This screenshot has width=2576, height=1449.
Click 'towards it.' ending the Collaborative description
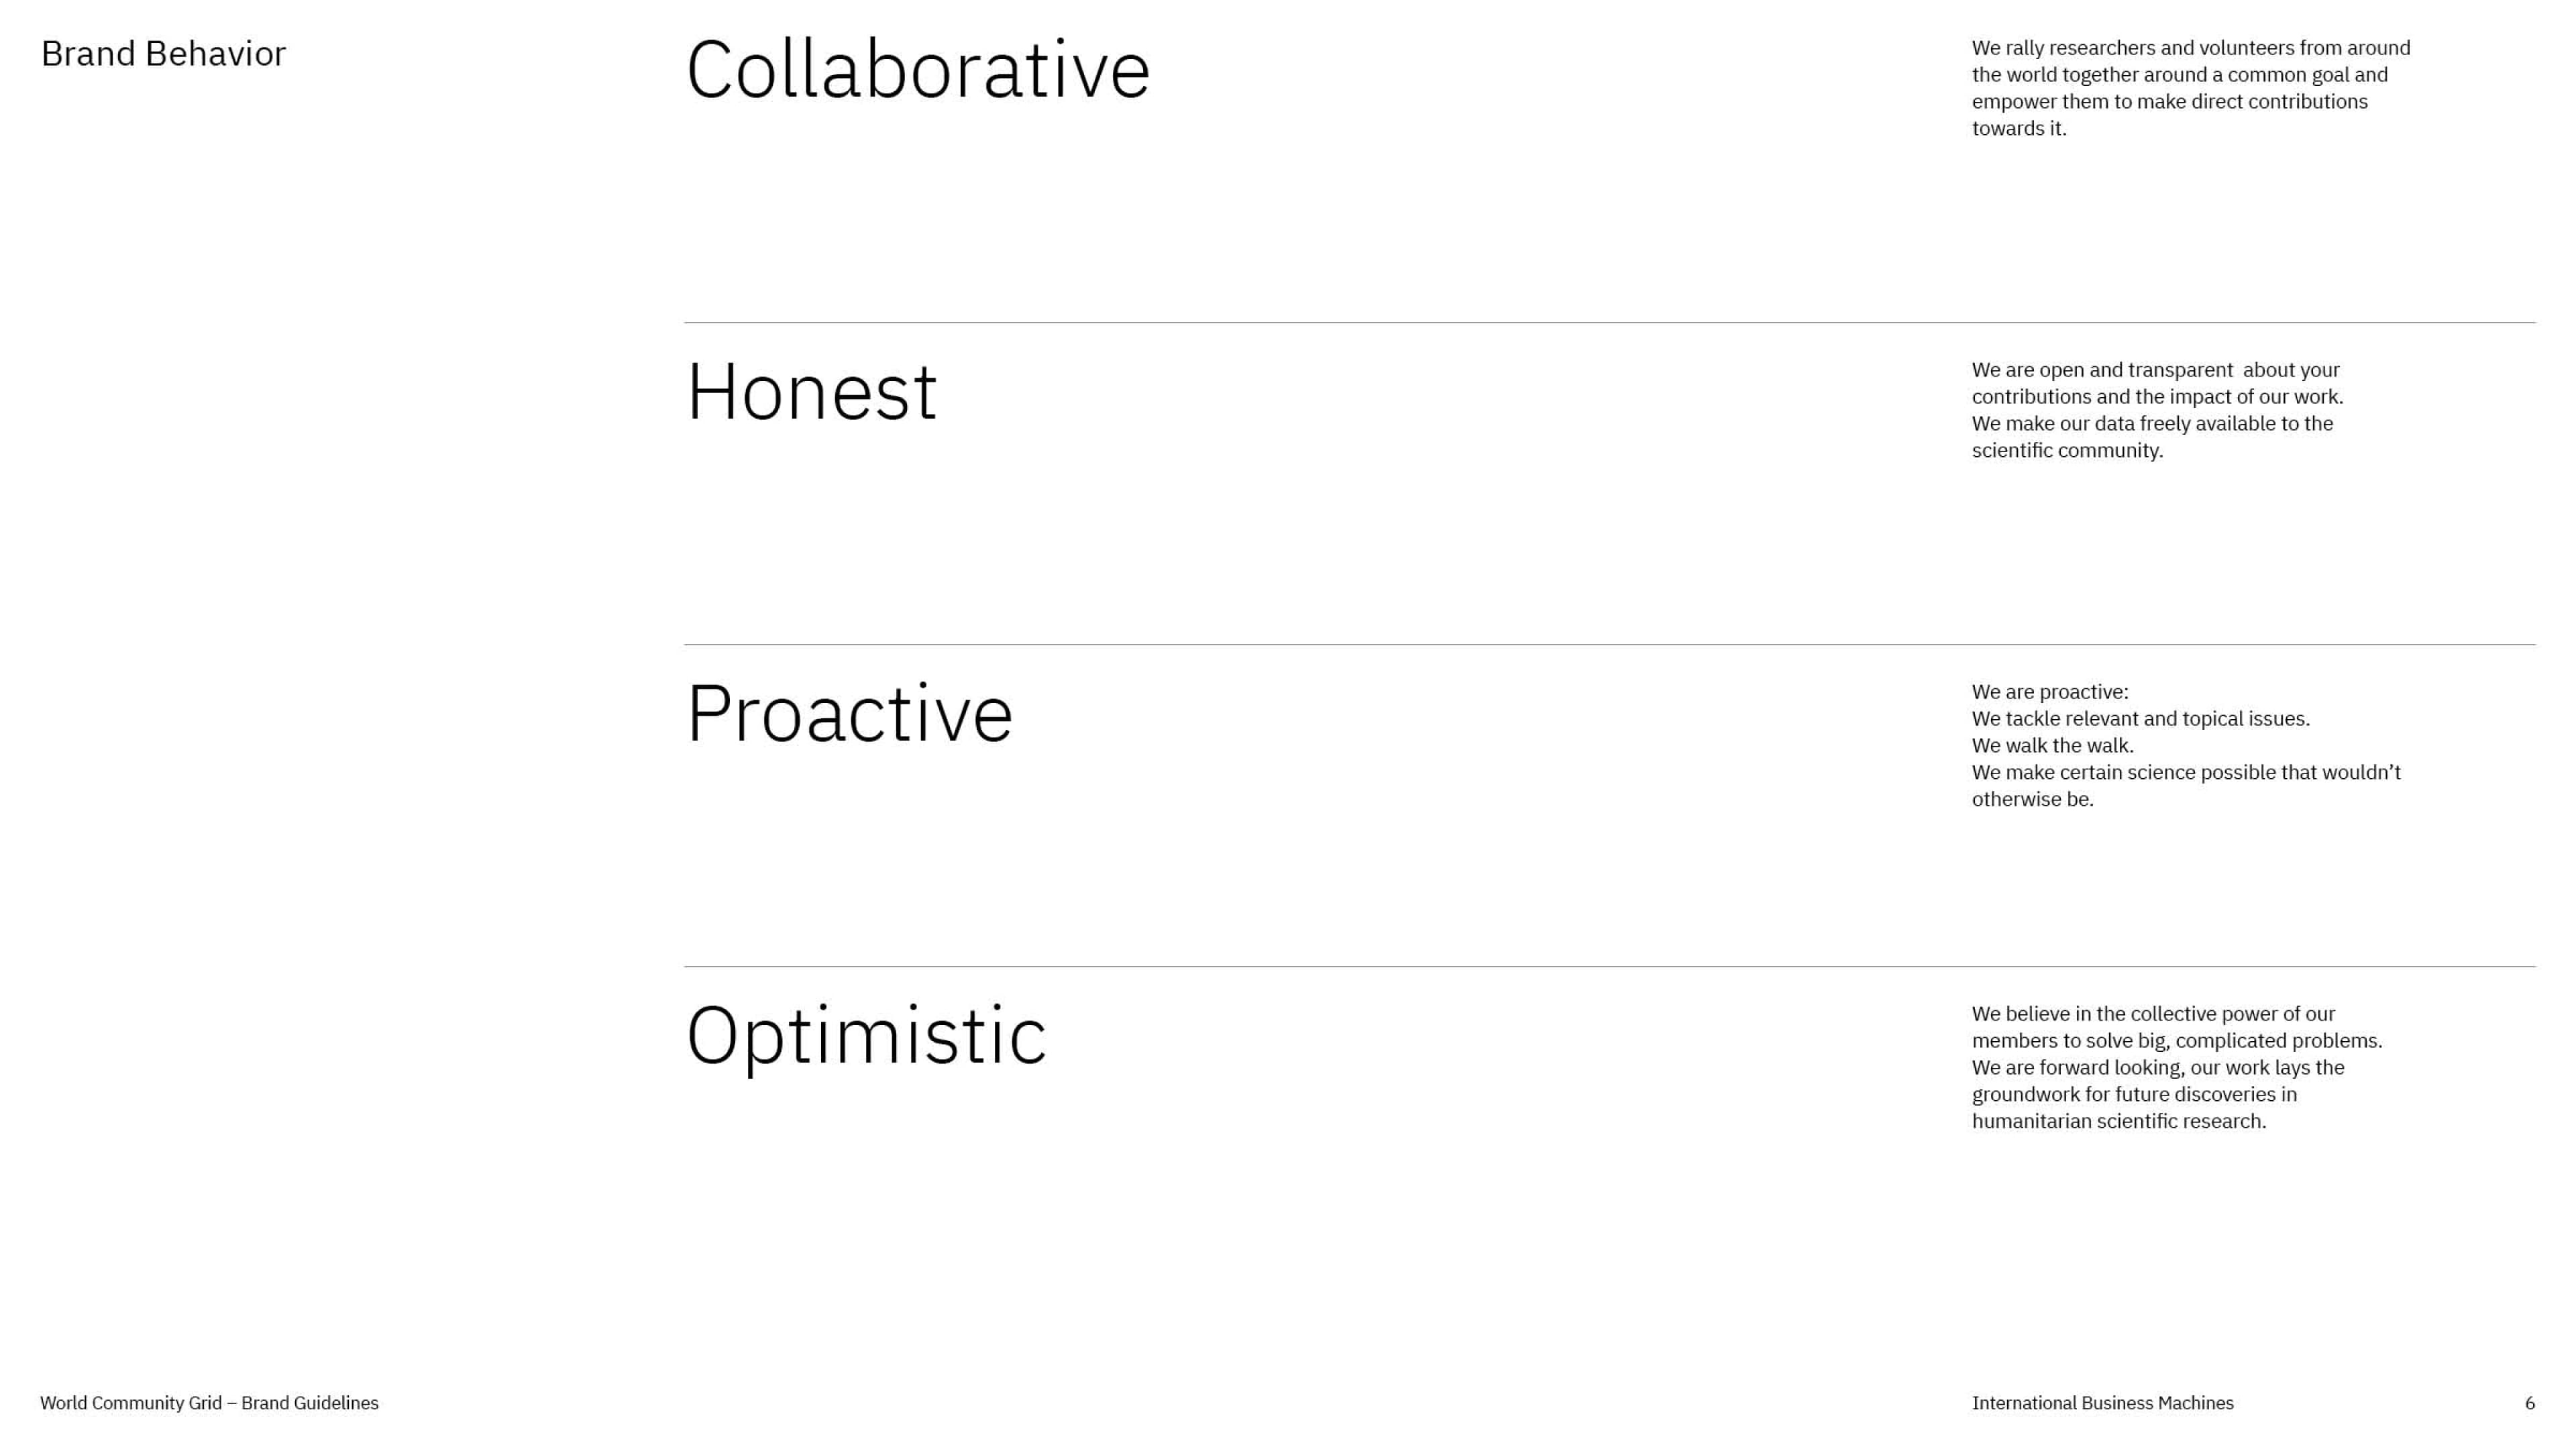pos(2018,129)
